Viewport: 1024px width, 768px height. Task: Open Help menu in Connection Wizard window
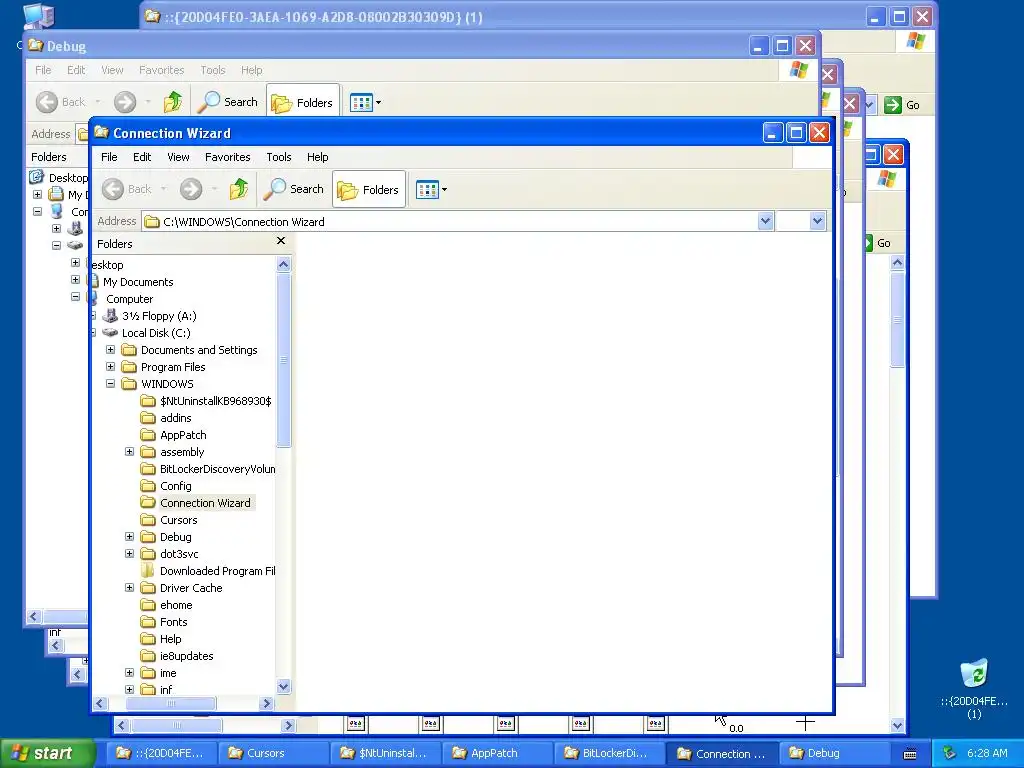[317, 157]
